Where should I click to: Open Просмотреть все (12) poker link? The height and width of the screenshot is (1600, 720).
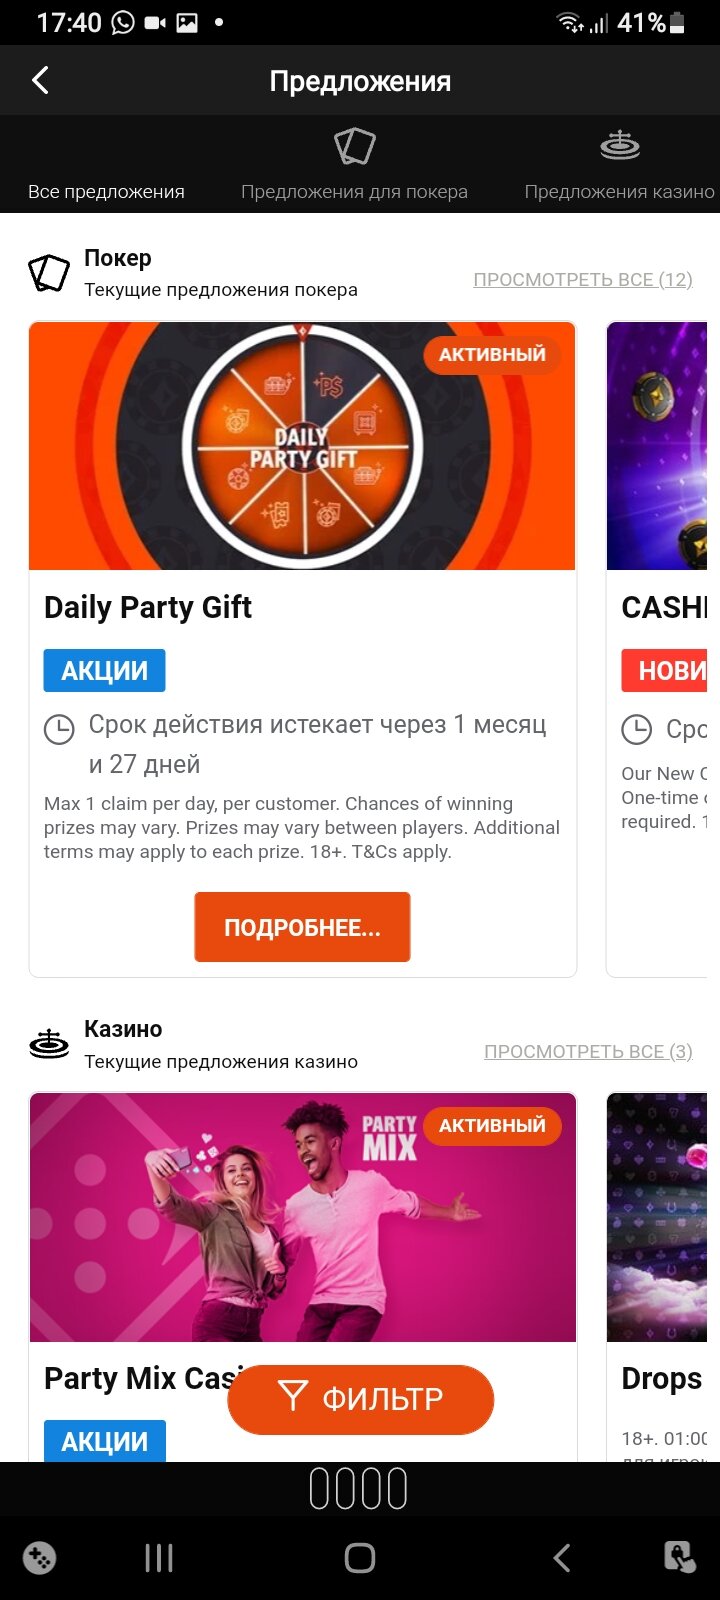[x=582, y=280]
